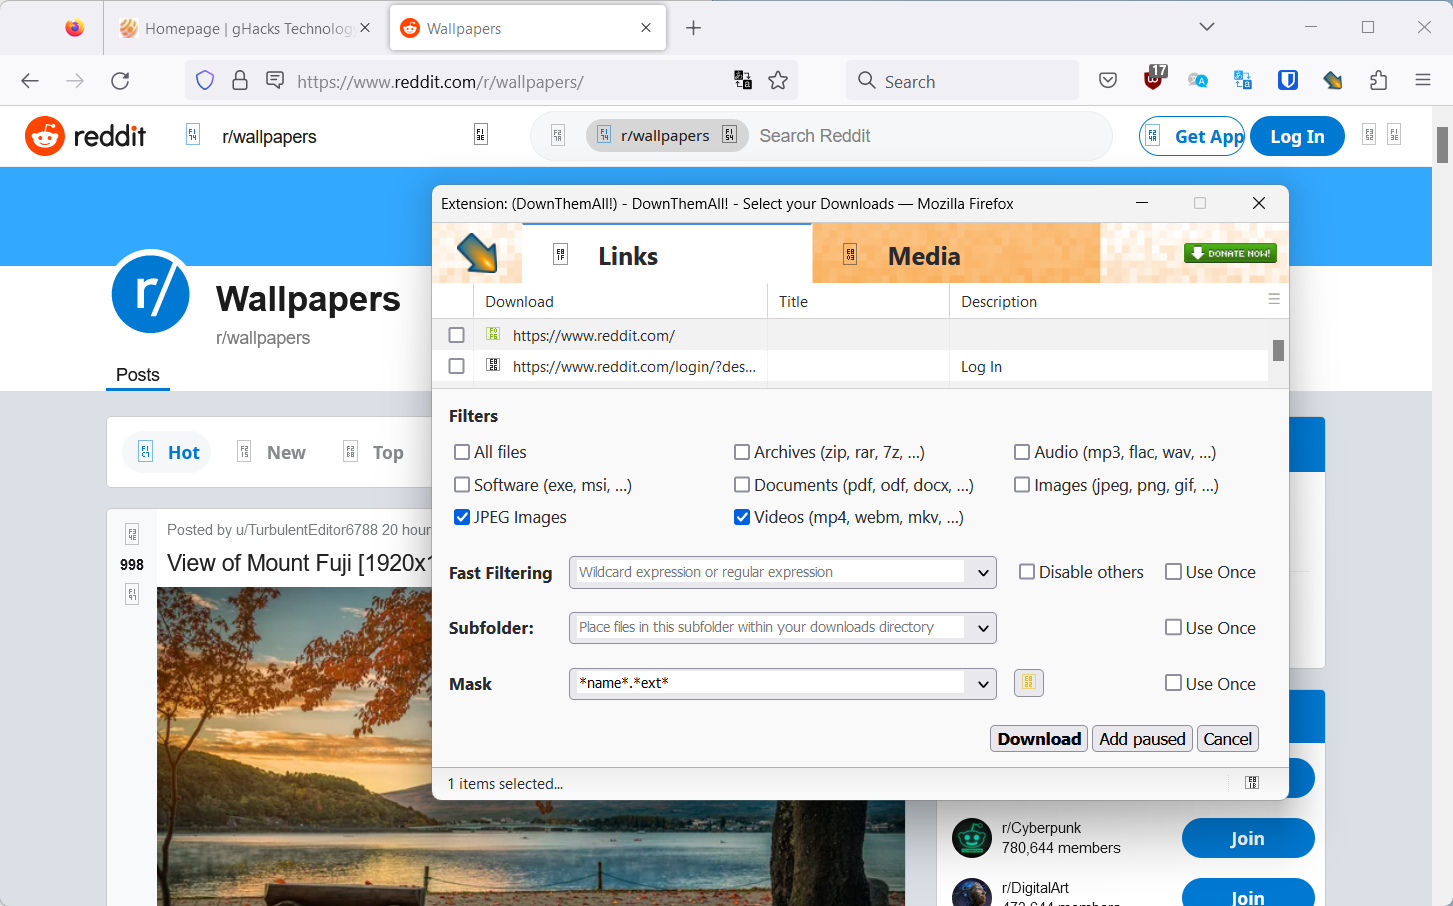Click Reddit's Log In button

(1297, 136)
